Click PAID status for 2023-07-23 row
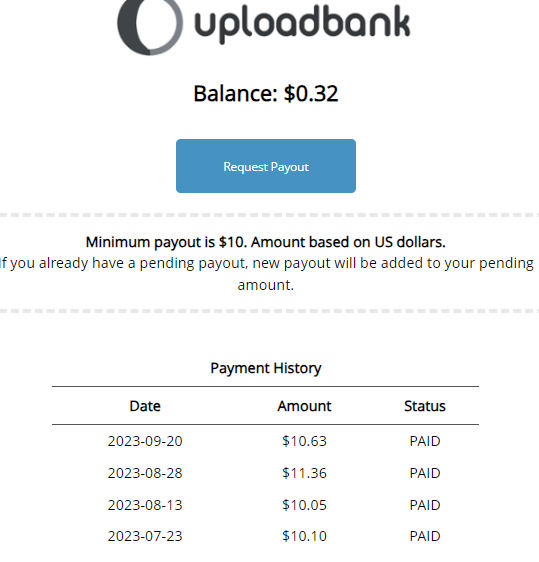 425,536
